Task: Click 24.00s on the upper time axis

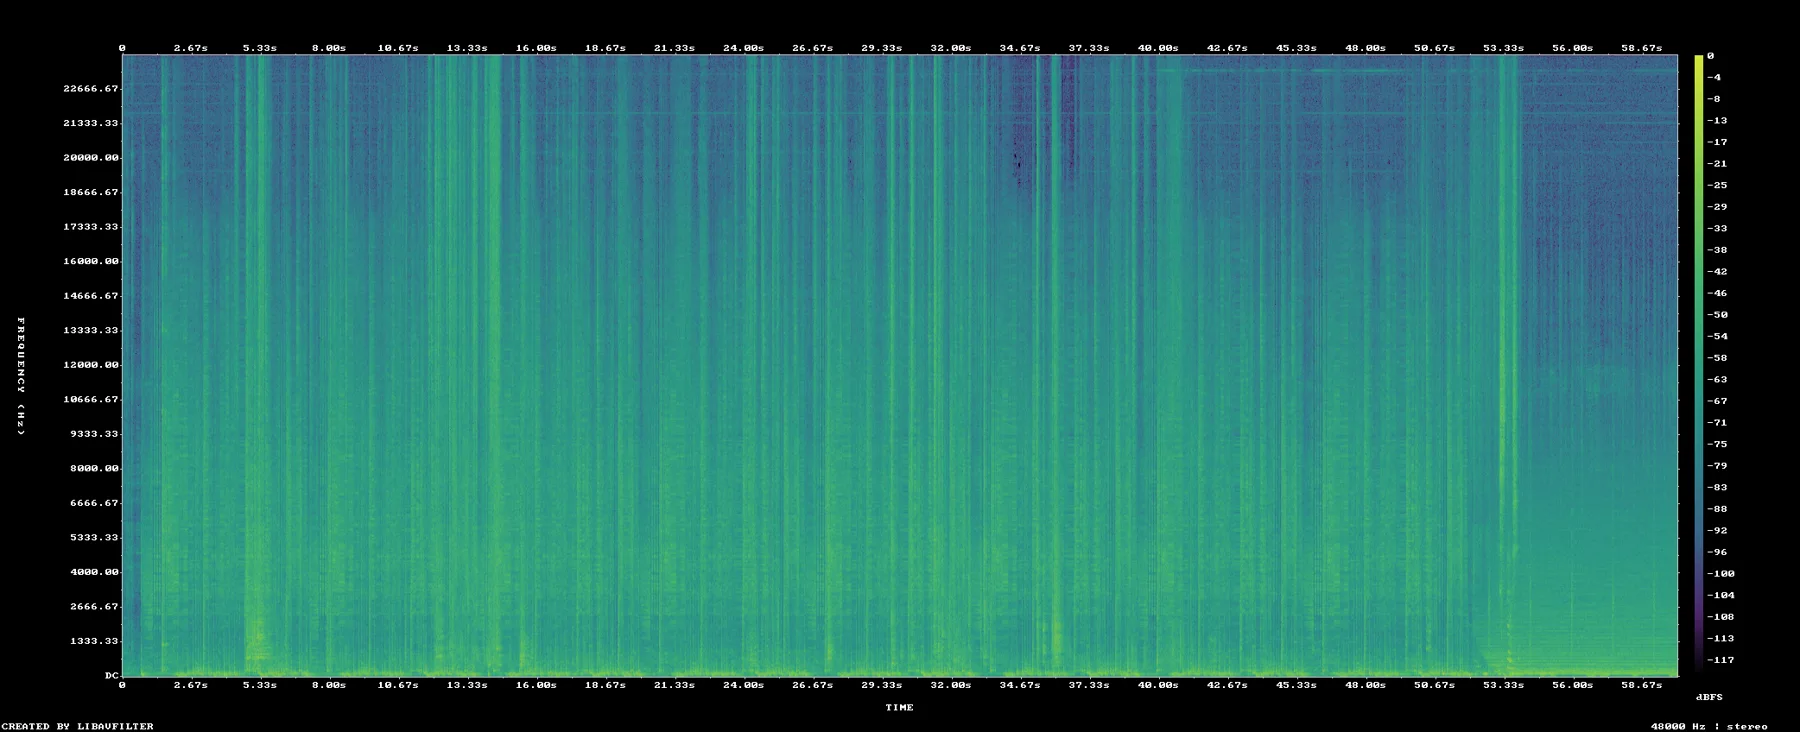Action: click(743, 48)
